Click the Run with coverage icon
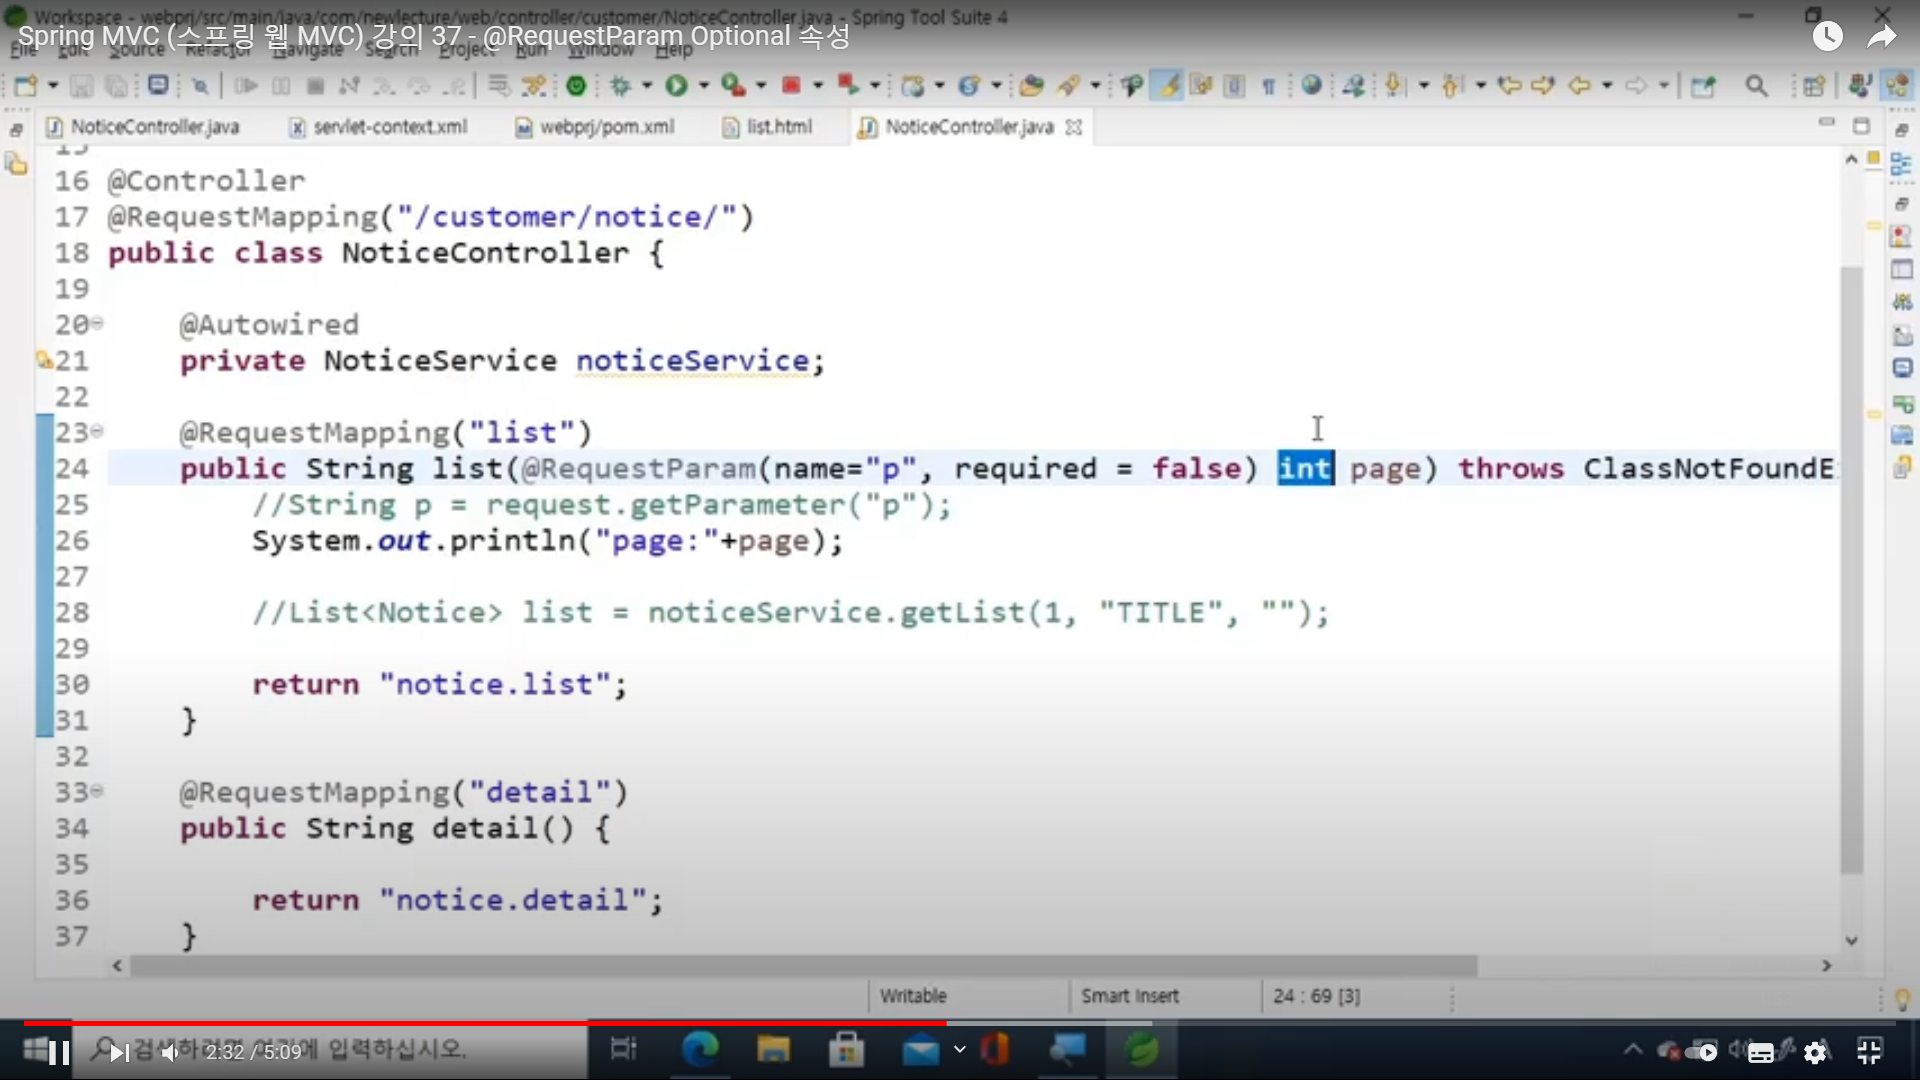The image size is (1920, 1080). coord(733,86)
